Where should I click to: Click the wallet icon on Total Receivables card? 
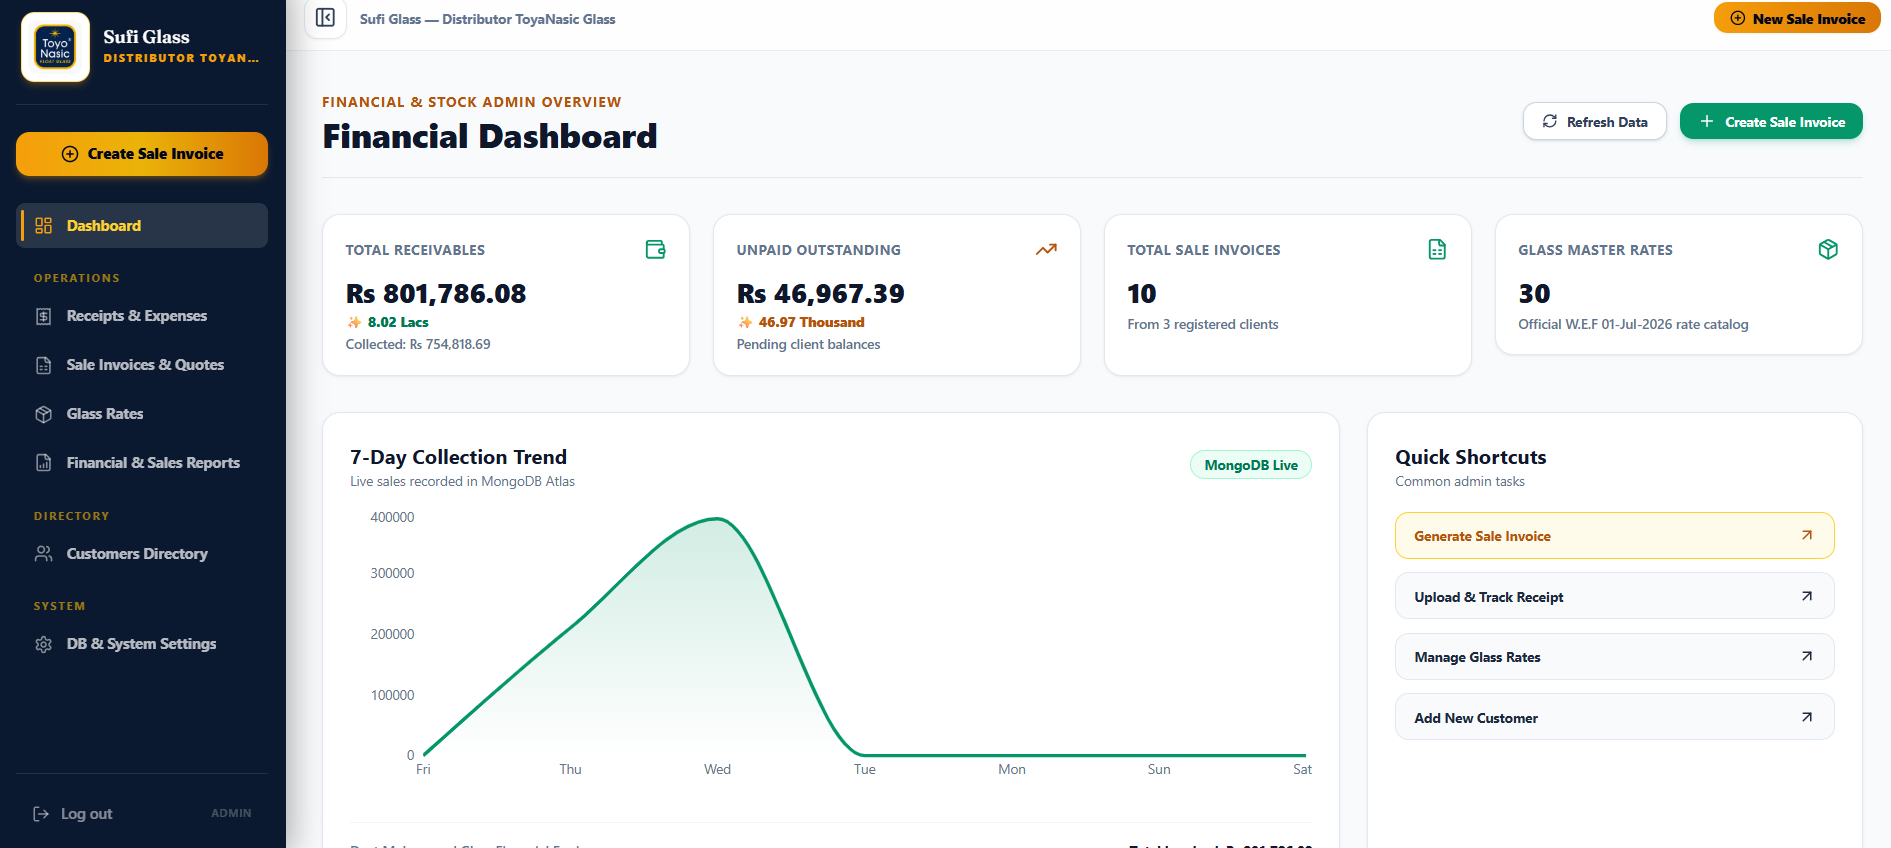[x=656, y=249]
